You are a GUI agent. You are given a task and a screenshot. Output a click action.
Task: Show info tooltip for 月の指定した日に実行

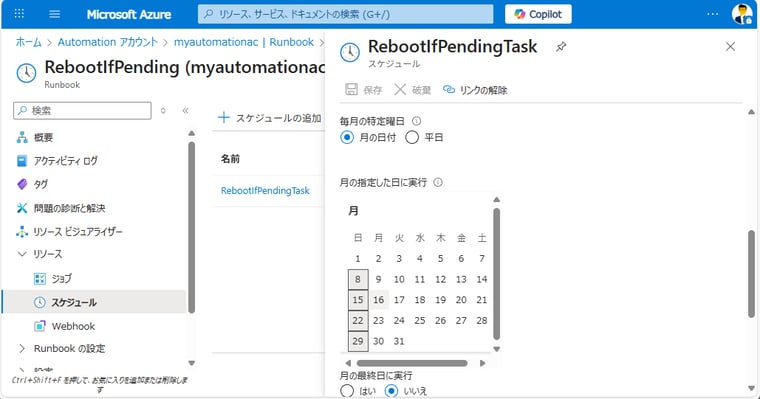click(x=438, y=182)
